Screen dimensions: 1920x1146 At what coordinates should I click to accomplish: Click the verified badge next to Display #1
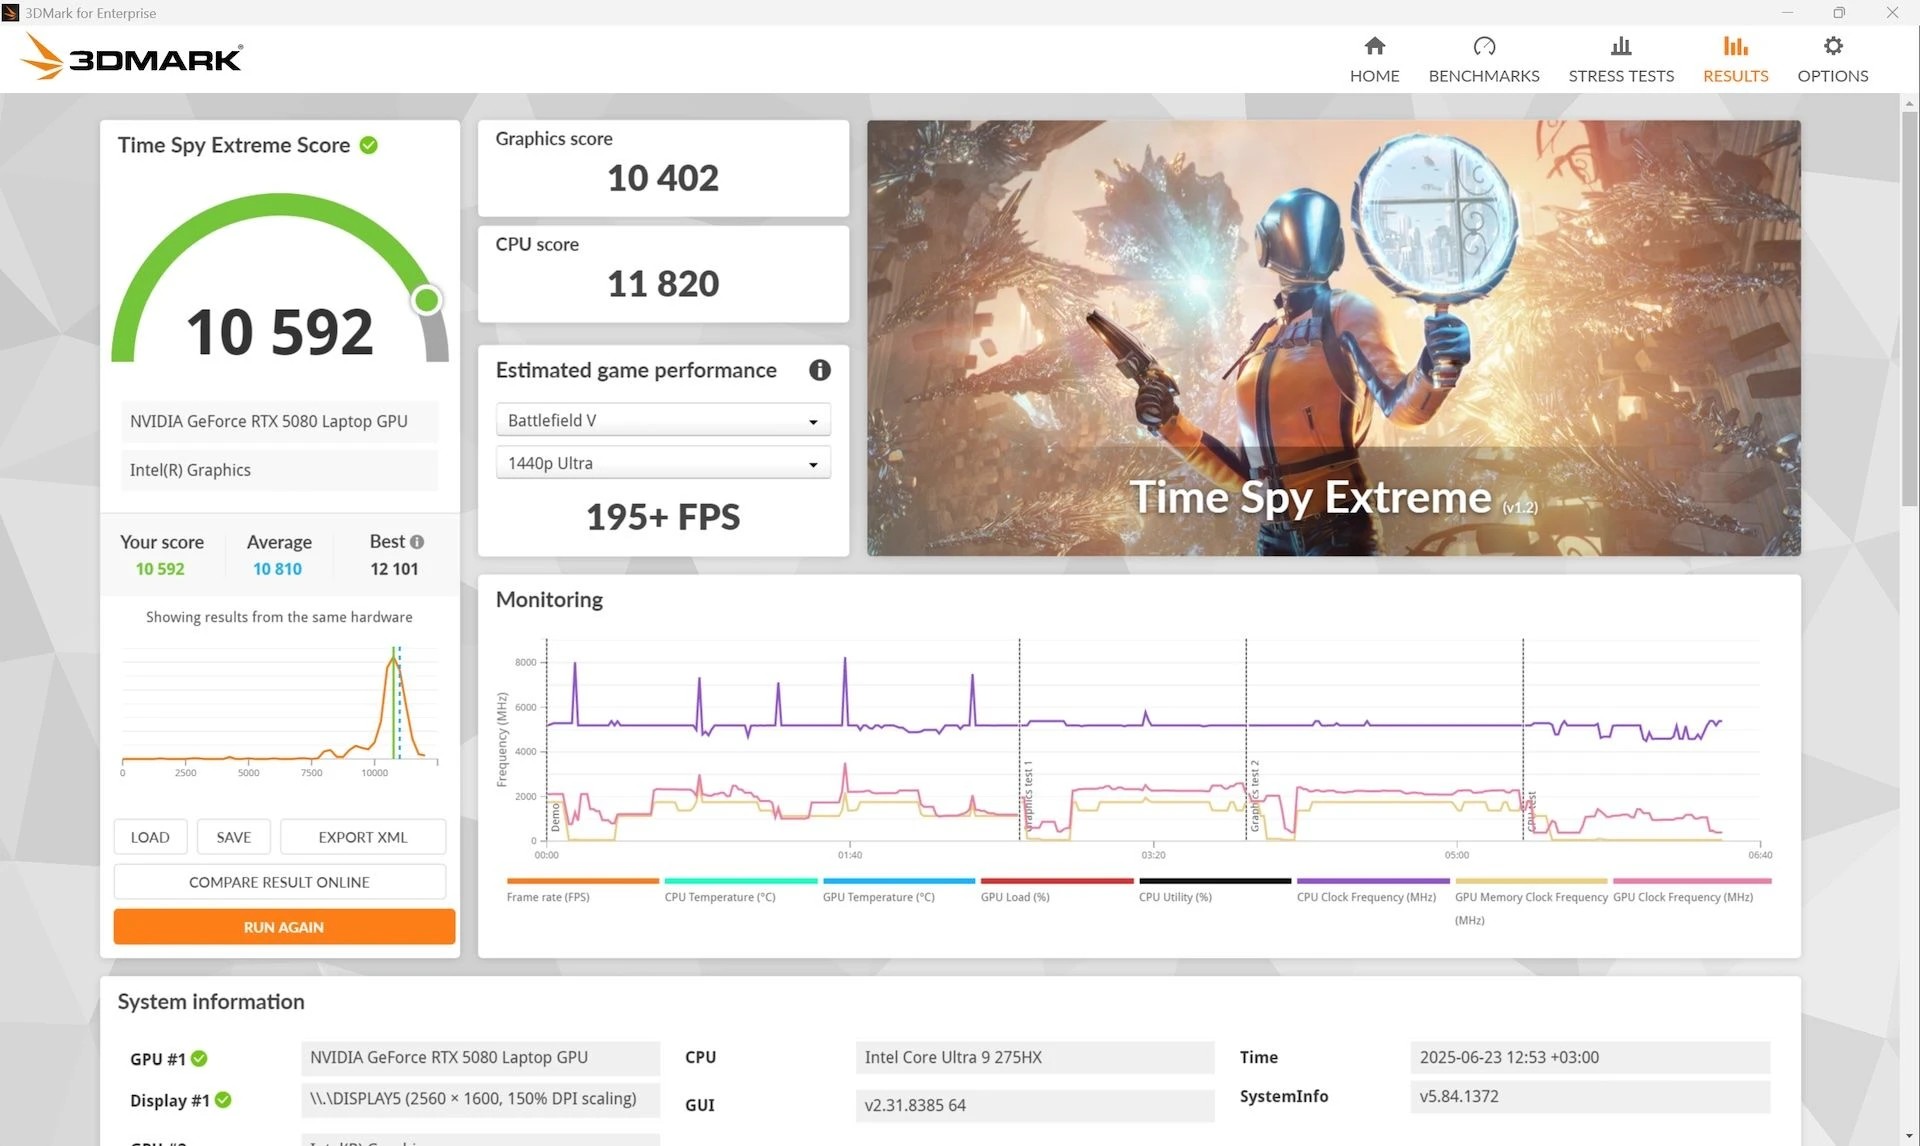point(222,1100)
